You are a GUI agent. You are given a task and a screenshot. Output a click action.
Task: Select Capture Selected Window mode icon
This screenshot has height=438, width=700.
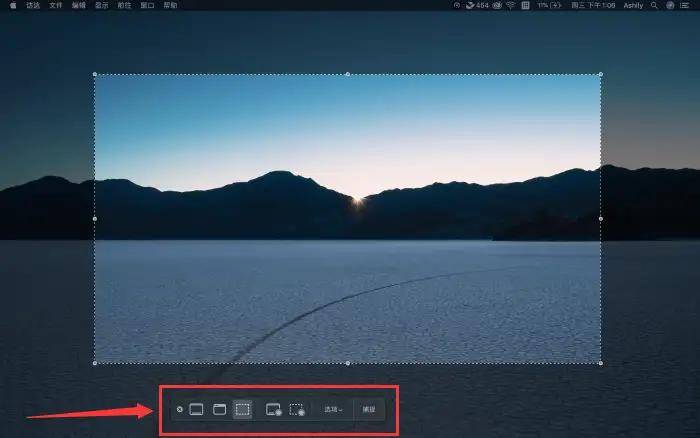click(219, 409)
